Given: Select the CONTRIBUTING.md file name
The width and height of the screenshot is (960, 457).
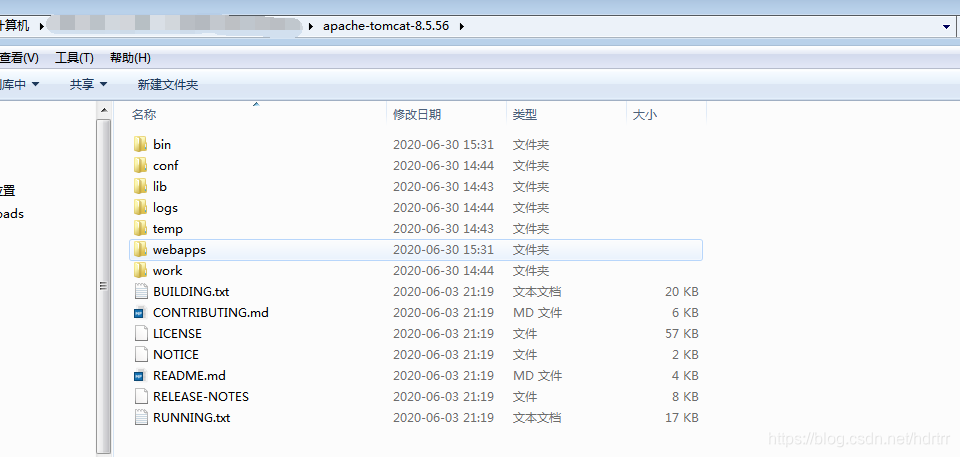Looking at the screenshot, I should [211, 312].
